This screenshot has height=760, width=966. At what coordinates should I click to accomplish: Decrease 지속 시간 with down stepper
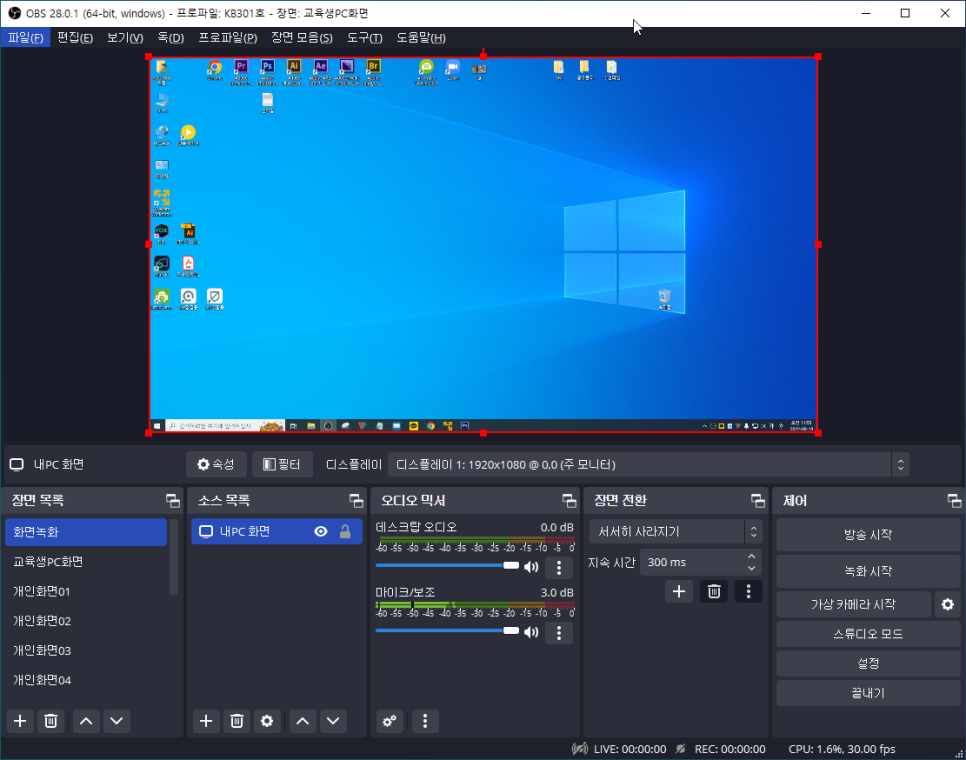(752, 568)
